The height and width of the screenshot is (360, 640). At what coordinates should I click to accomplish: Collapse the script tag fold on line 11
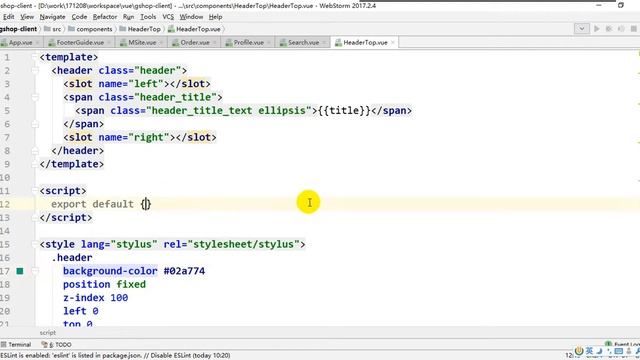(x=35, y=191)
